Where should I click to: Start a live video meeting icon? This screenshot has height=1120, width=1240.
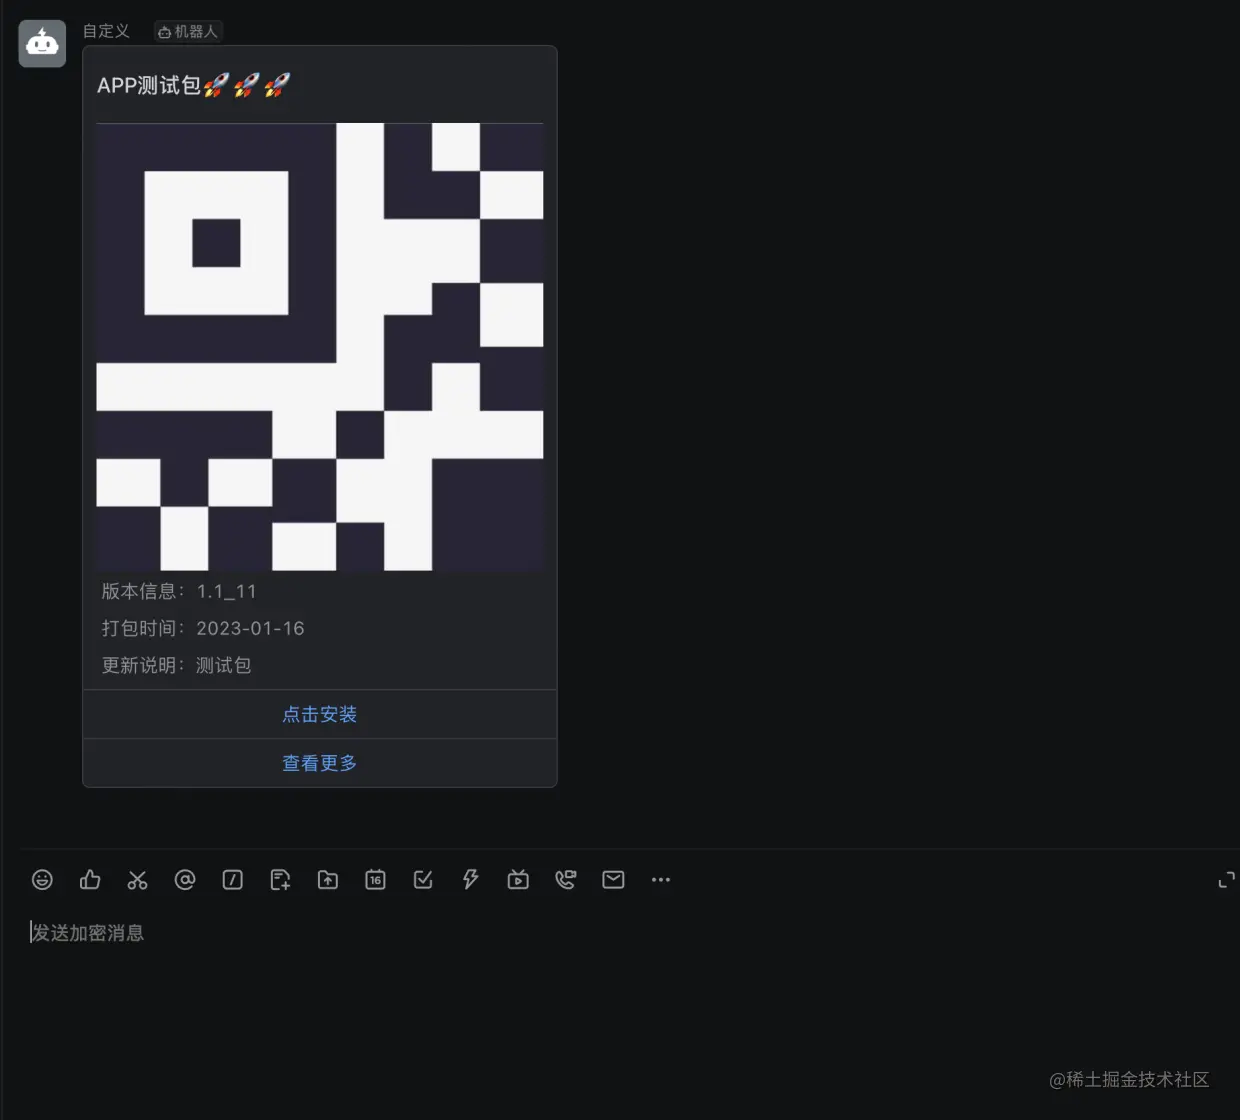click(x=518, y=880)
